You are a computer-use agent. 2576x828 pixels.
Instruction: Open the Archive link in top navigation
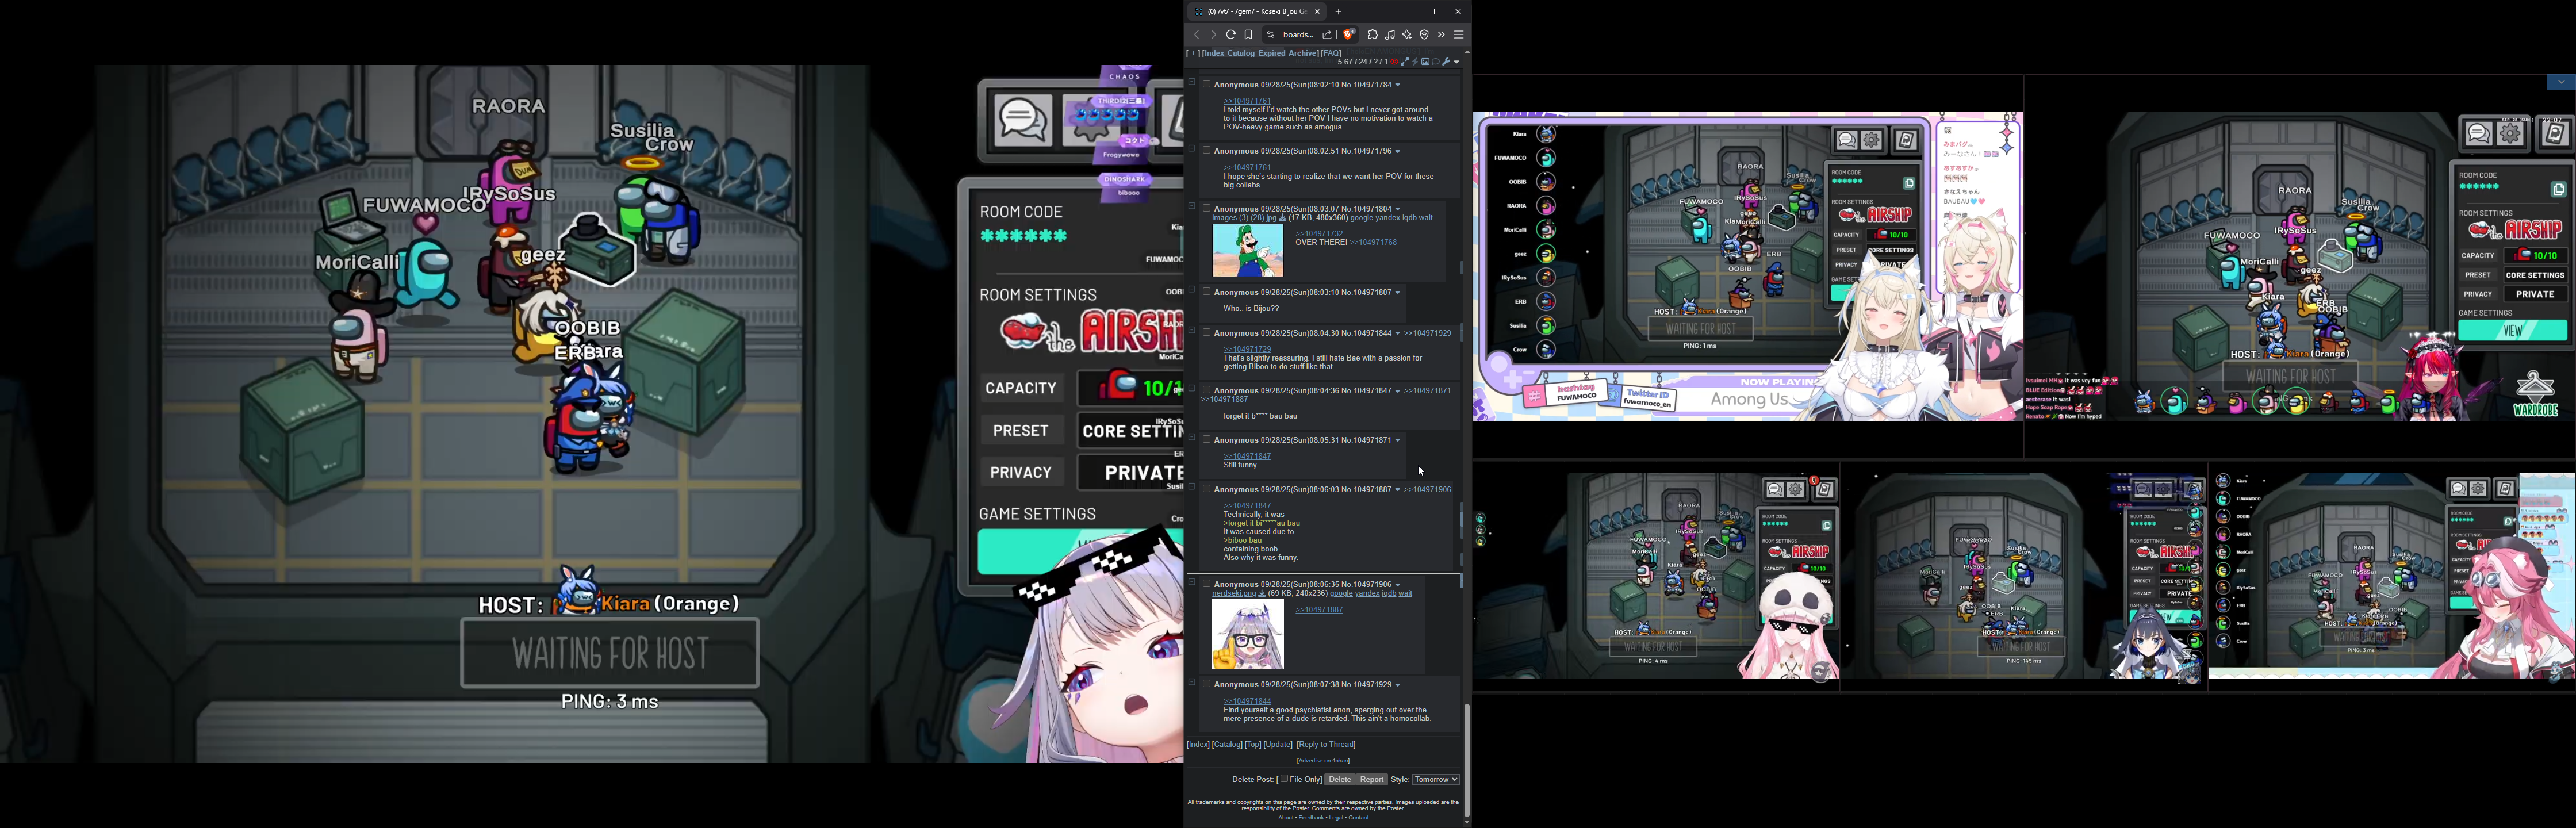coord(1302,53)
